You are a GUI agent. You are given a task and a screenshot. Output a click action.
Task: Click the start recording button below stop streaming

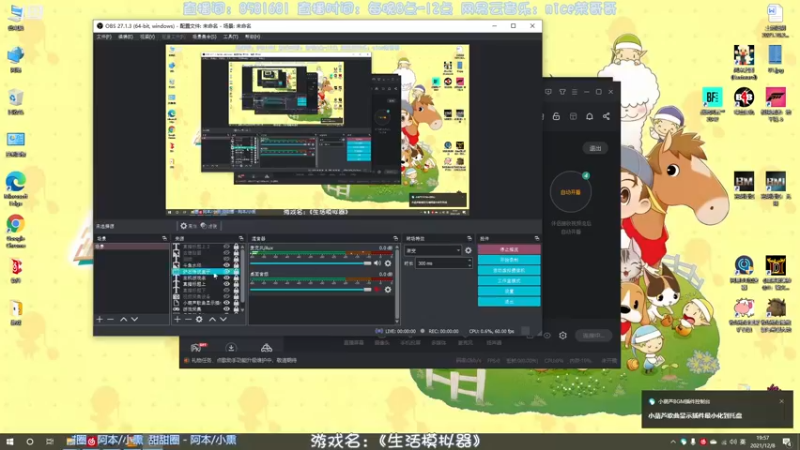[509, 260]
